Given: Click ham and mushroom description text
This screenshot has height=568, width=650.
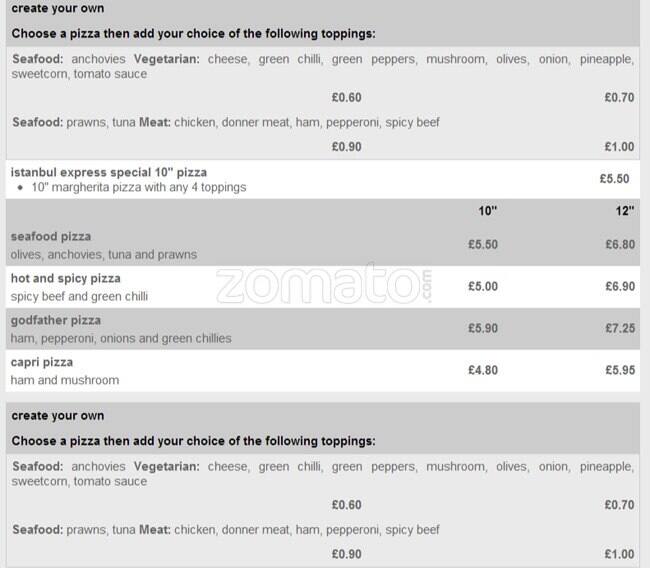Looking at the screenshot, I should [65, 380].
